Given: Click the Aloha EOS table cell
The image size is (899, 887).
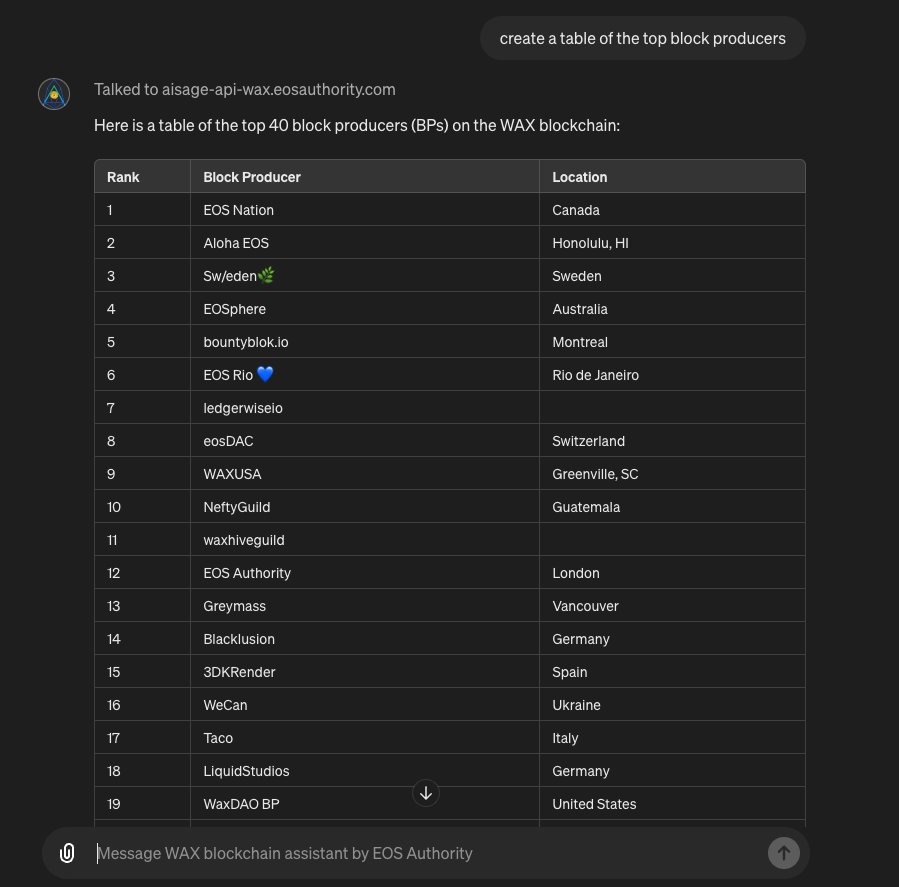Looking at the screenshot, I should pos(236,243).
